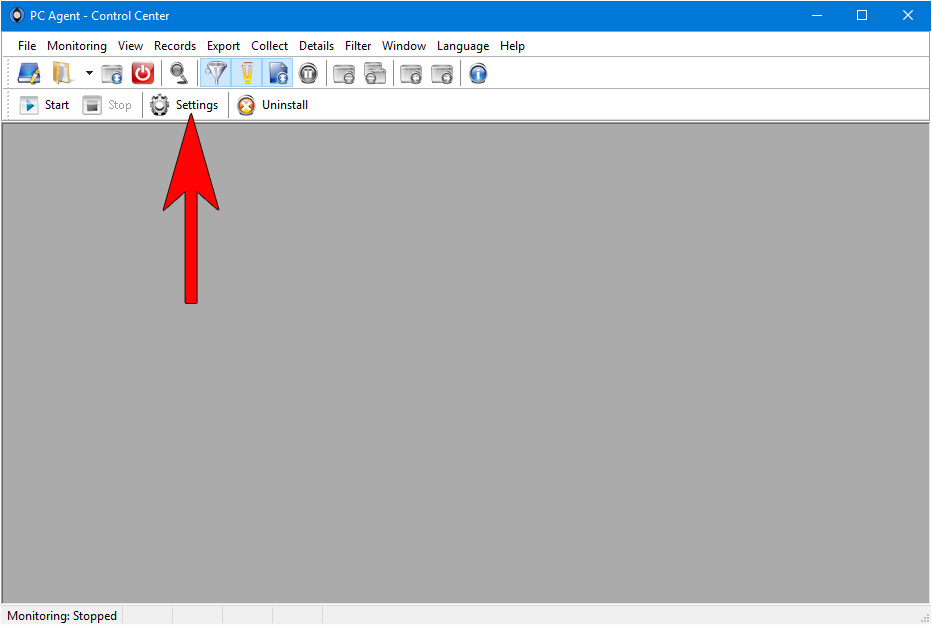The height and width of the screenshot is (625, 932).
Task: Toggle the funnel filter icon
Action: 215,73
